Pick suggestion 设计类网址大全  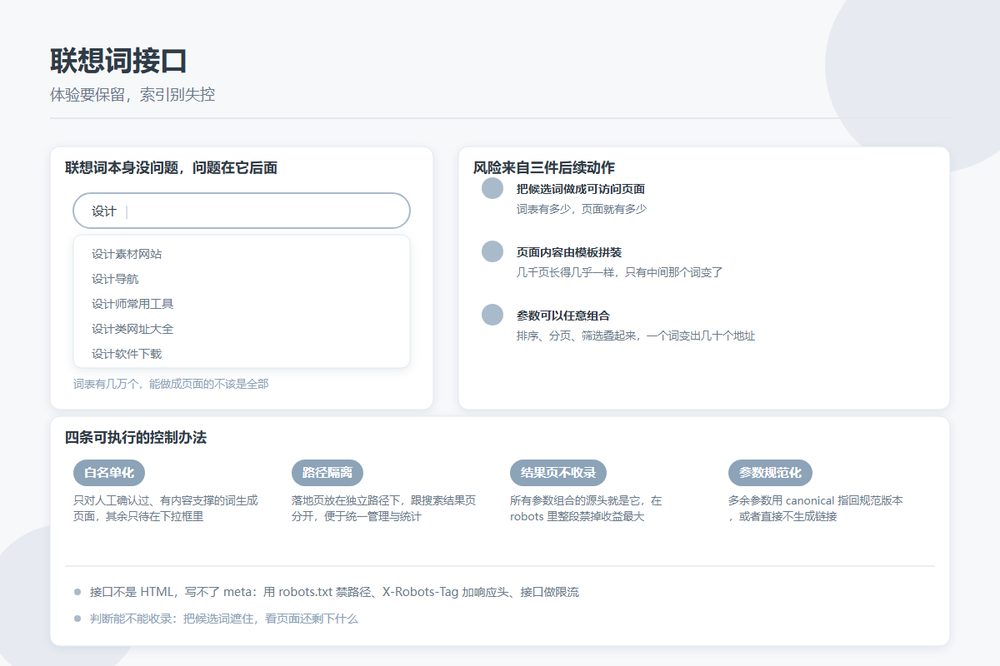132,329
